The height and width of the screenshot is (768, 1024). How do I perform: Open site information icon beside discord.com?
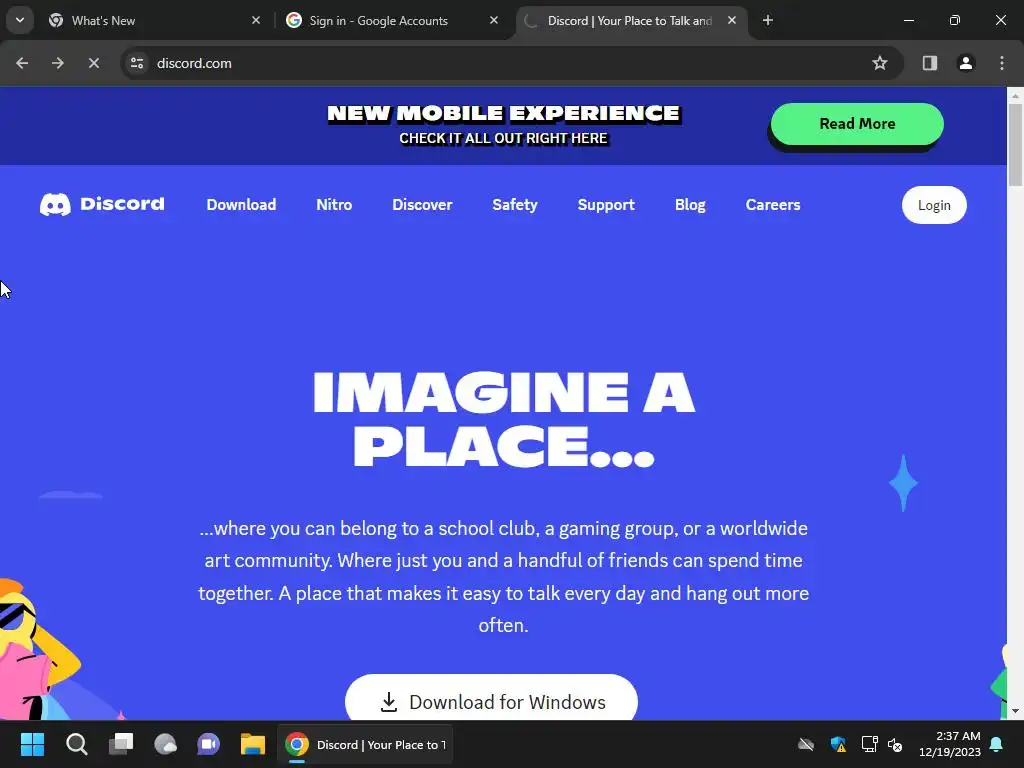137,63
